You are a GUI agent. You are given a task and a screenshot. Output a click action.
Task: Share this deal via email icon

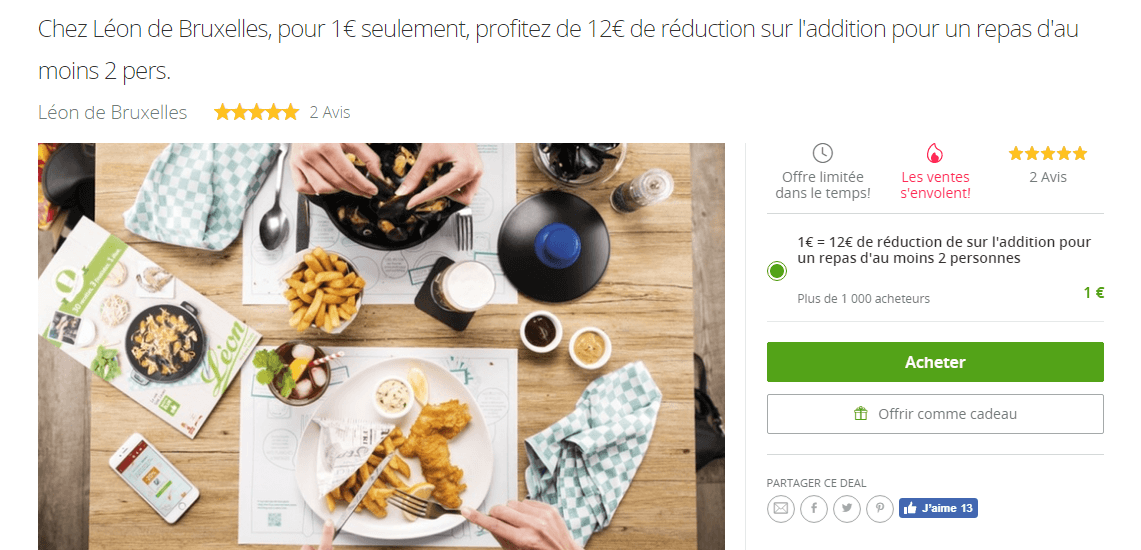(x=780, y=508)
